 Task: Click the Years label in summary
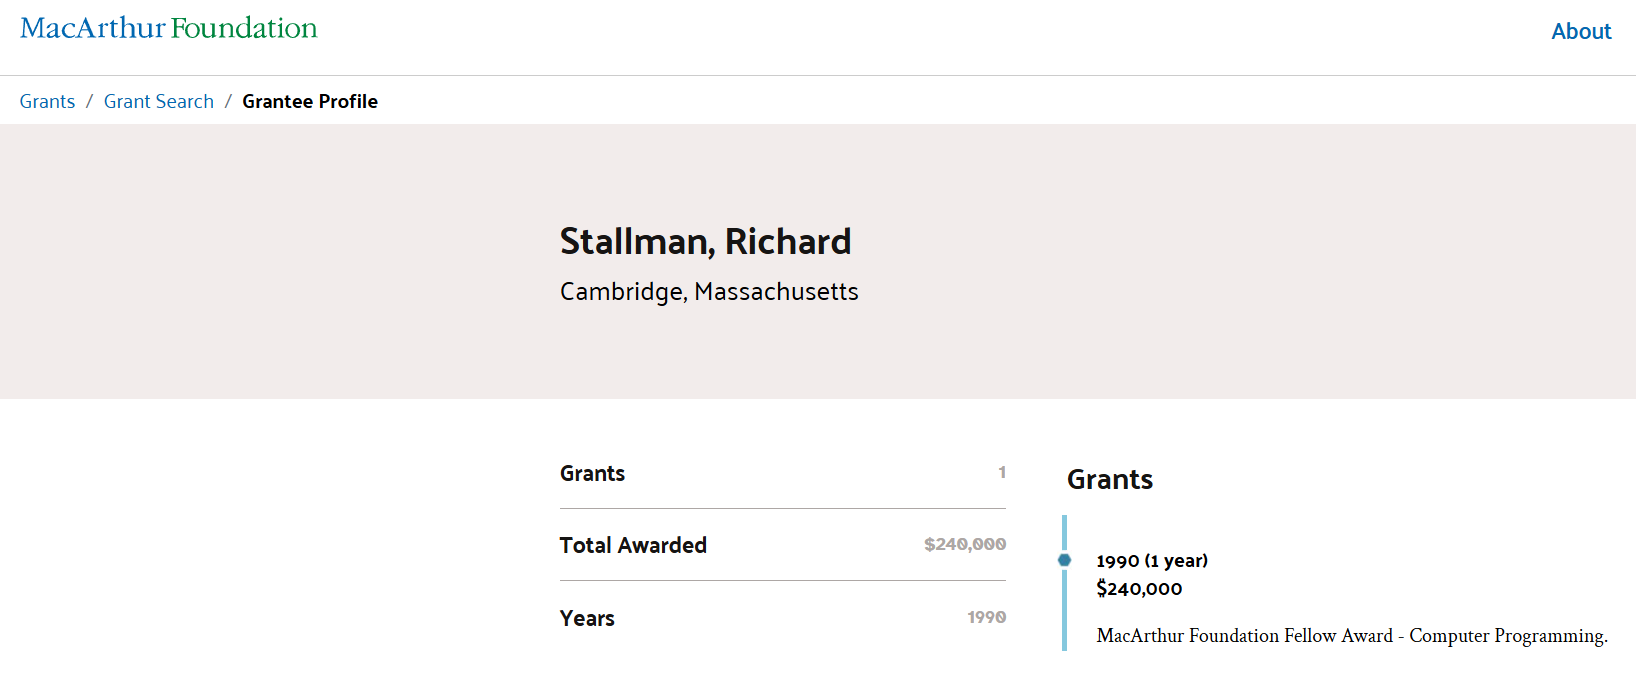point(587,619)
